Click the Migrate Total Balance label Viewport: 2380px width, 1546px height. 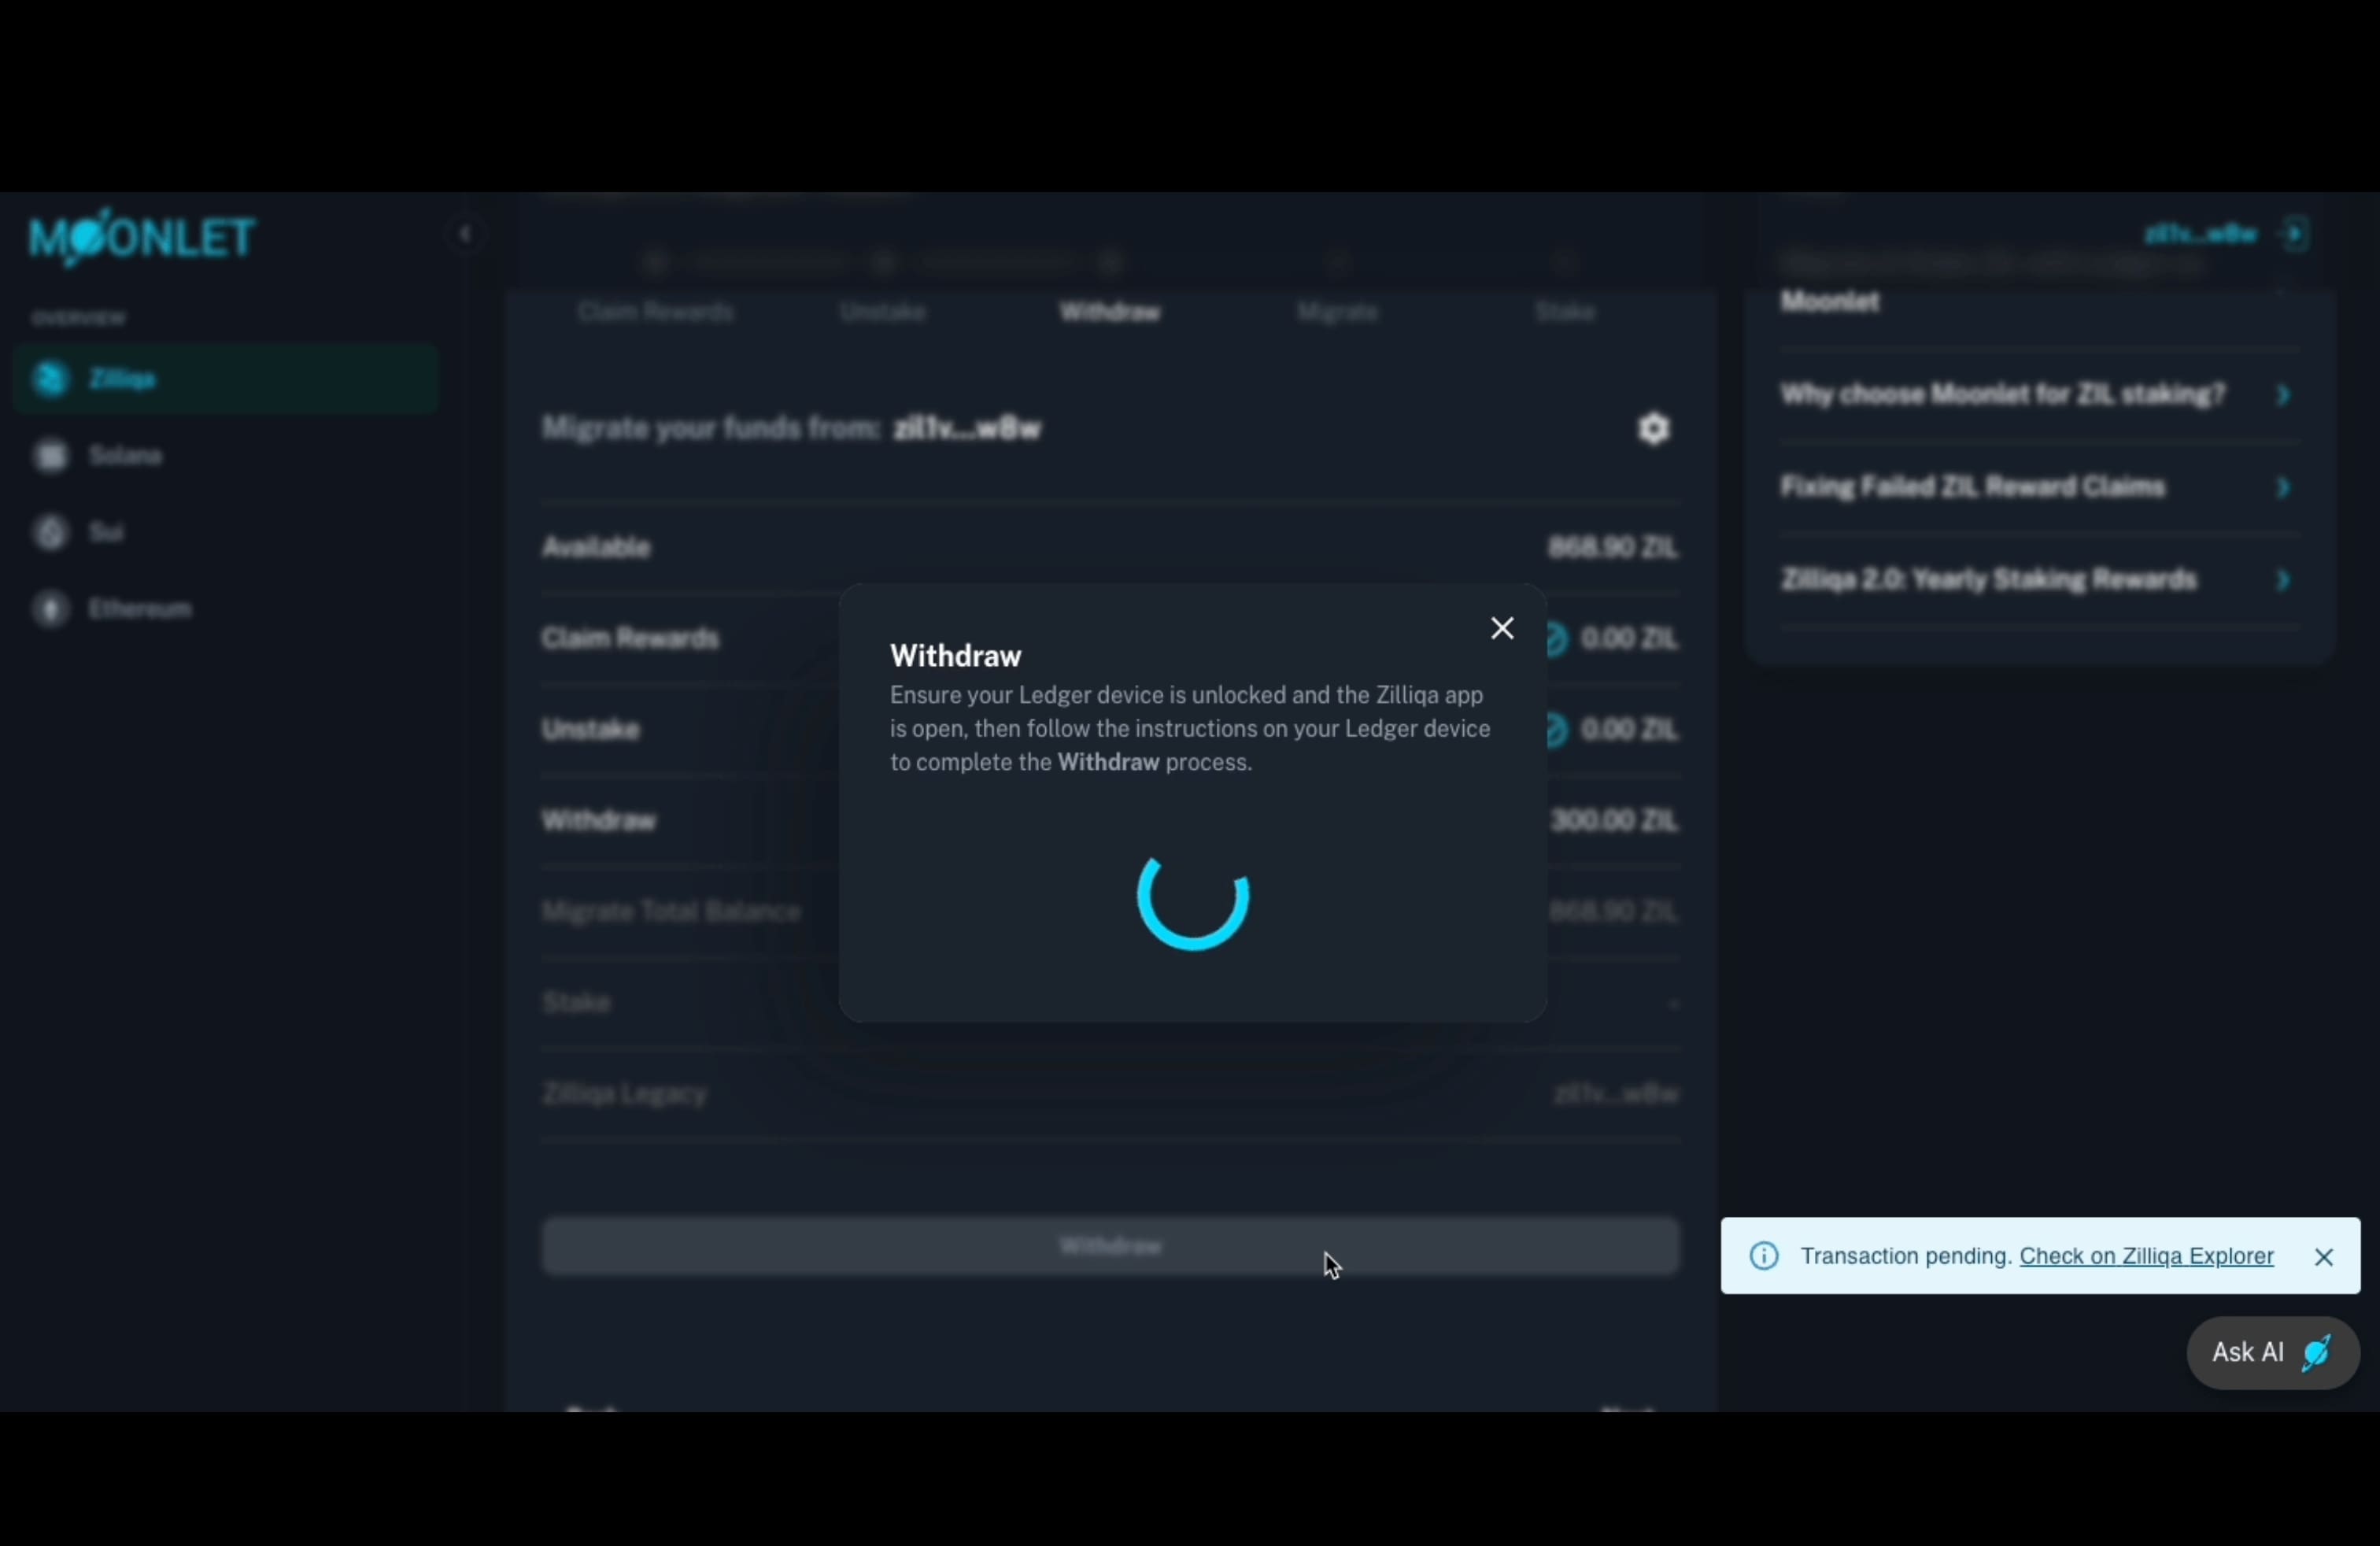pyautogui.click(x=671, y=911)
